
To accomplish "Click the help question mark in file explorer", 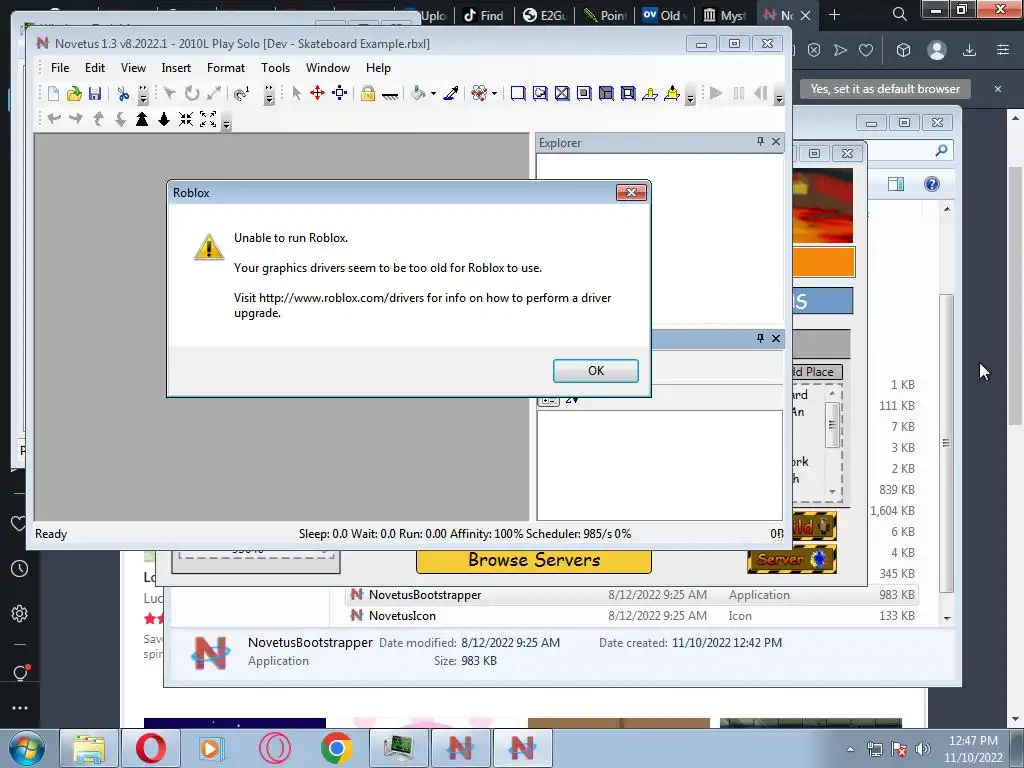I will pos(931,184).
